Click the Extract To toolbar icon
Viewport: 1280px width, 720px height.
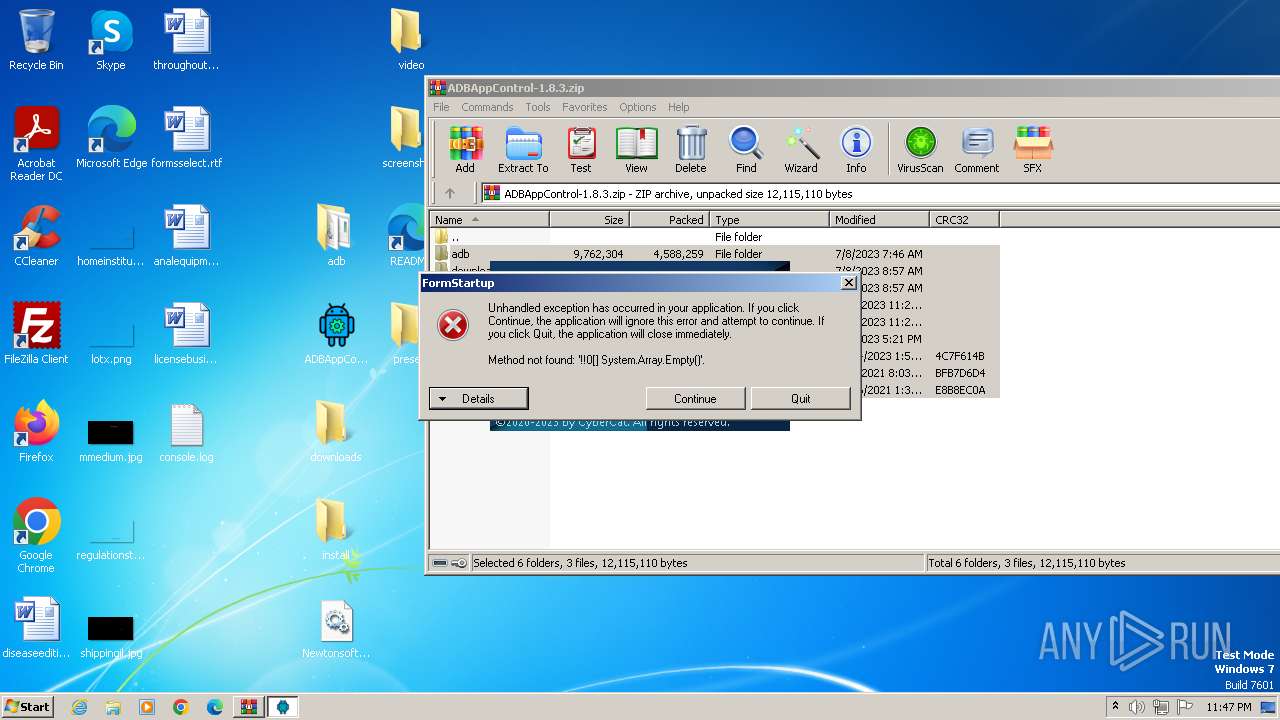coord(523,150)
